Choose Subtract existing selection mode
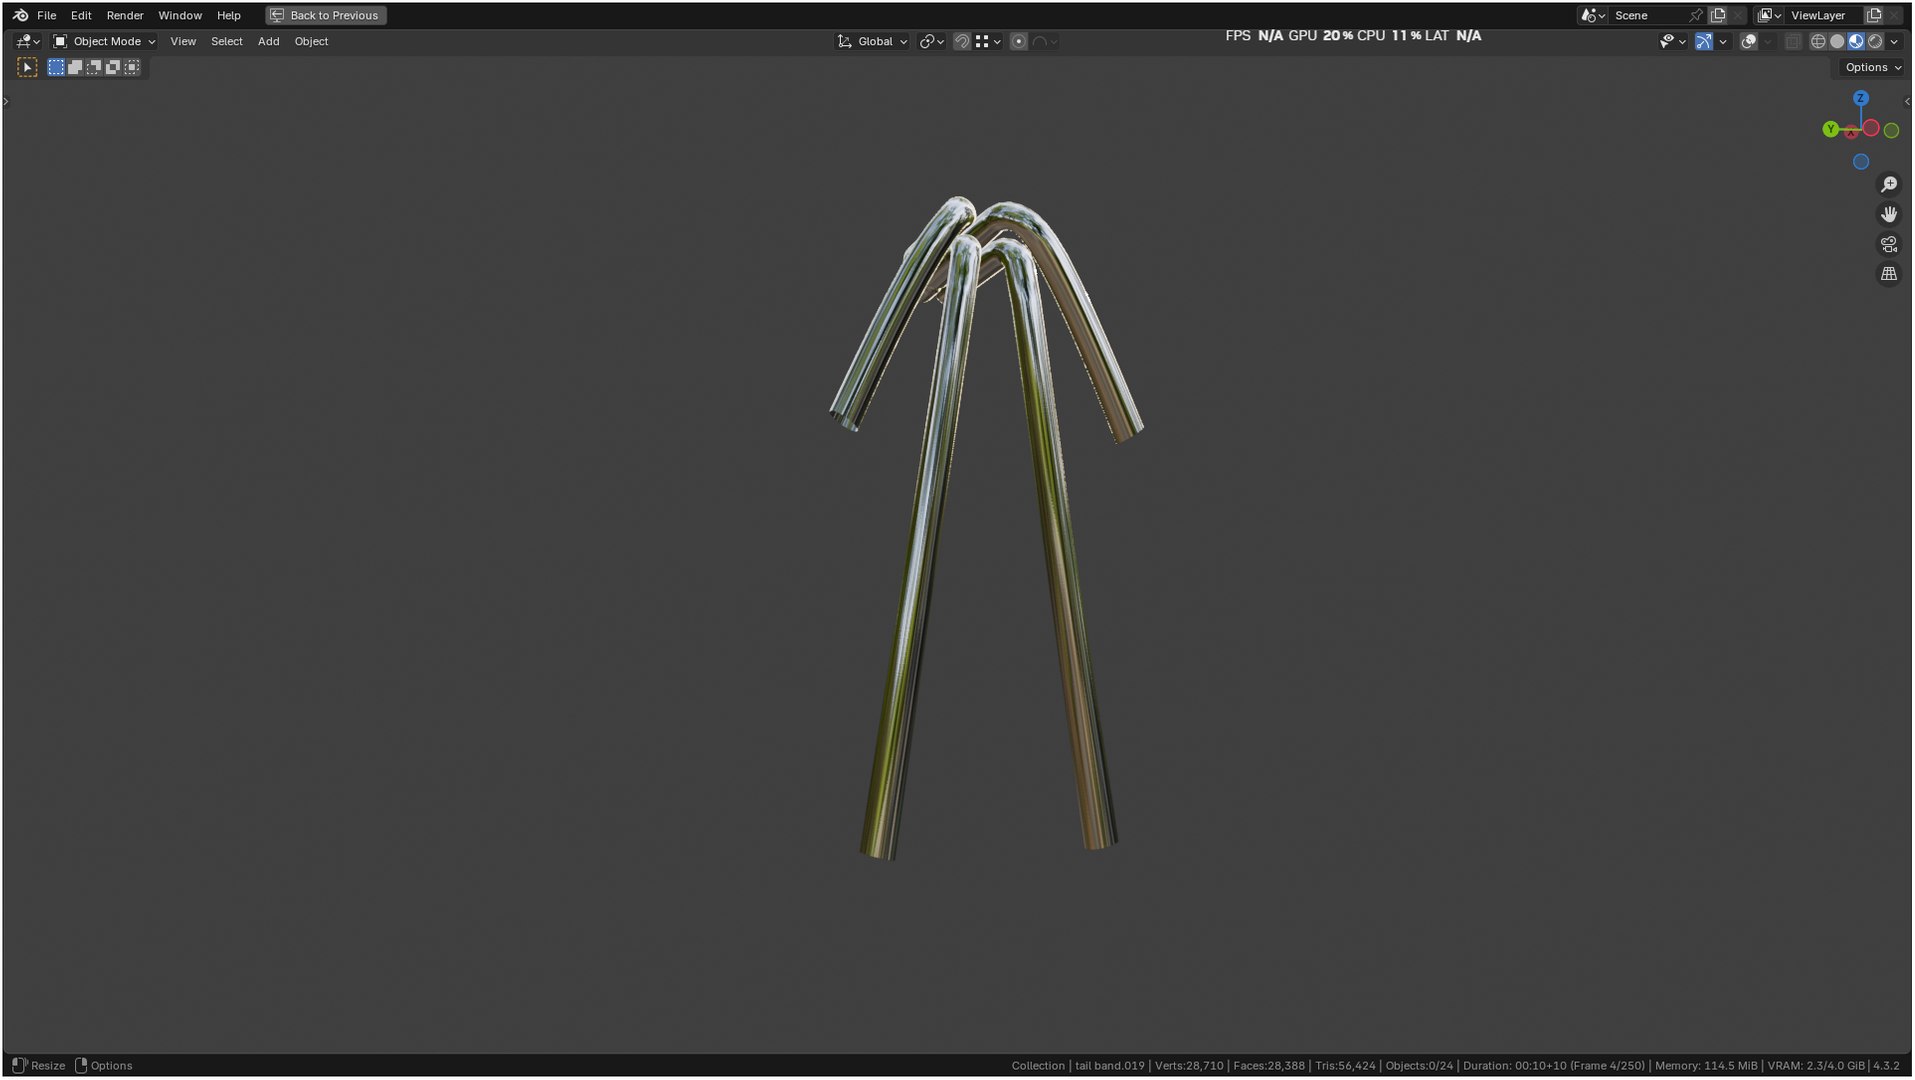 94,67
